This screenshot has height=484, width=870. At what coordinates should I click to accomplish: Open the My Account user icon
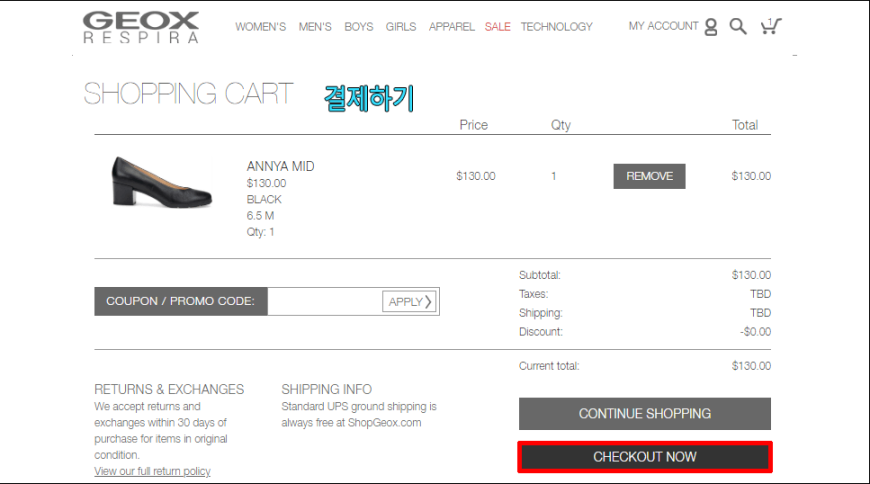pos(711,27)
